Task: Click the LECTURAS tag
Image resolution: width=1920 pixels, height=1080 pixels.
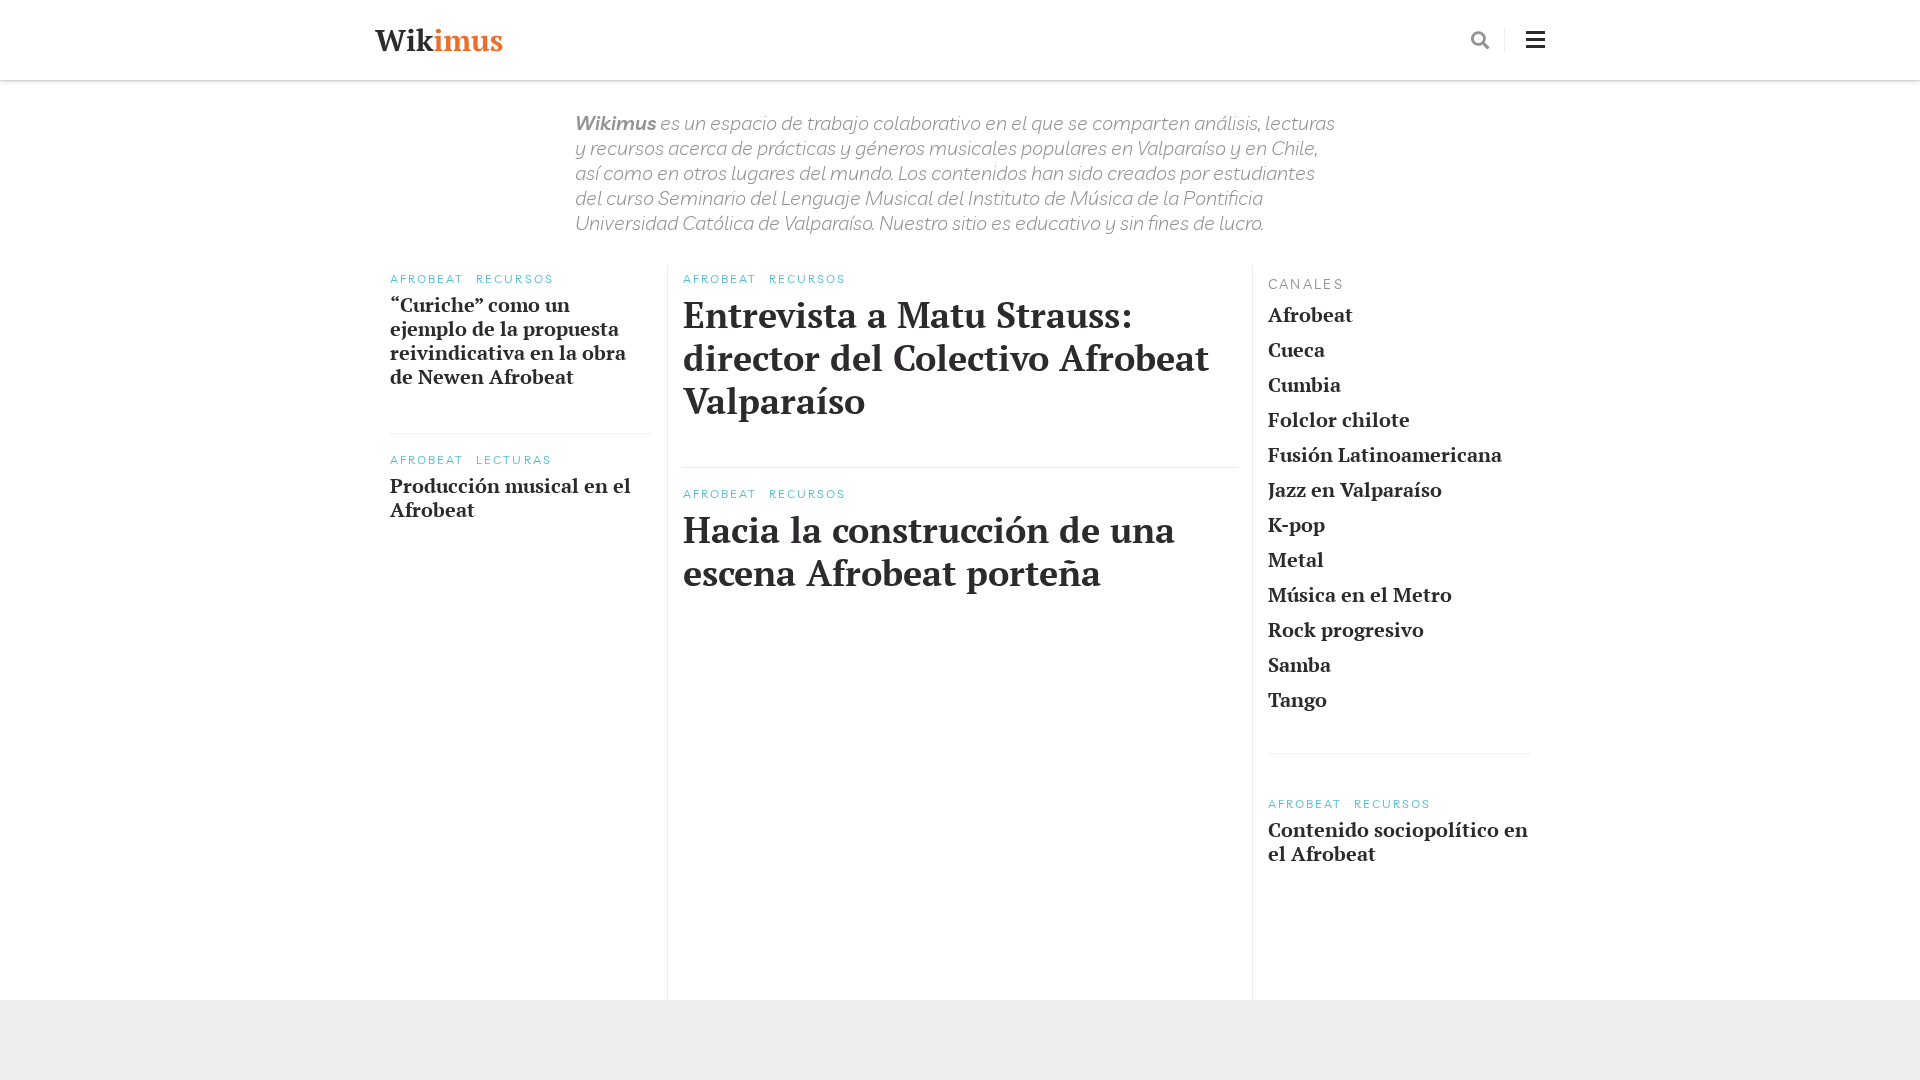Action: (514, 460)
